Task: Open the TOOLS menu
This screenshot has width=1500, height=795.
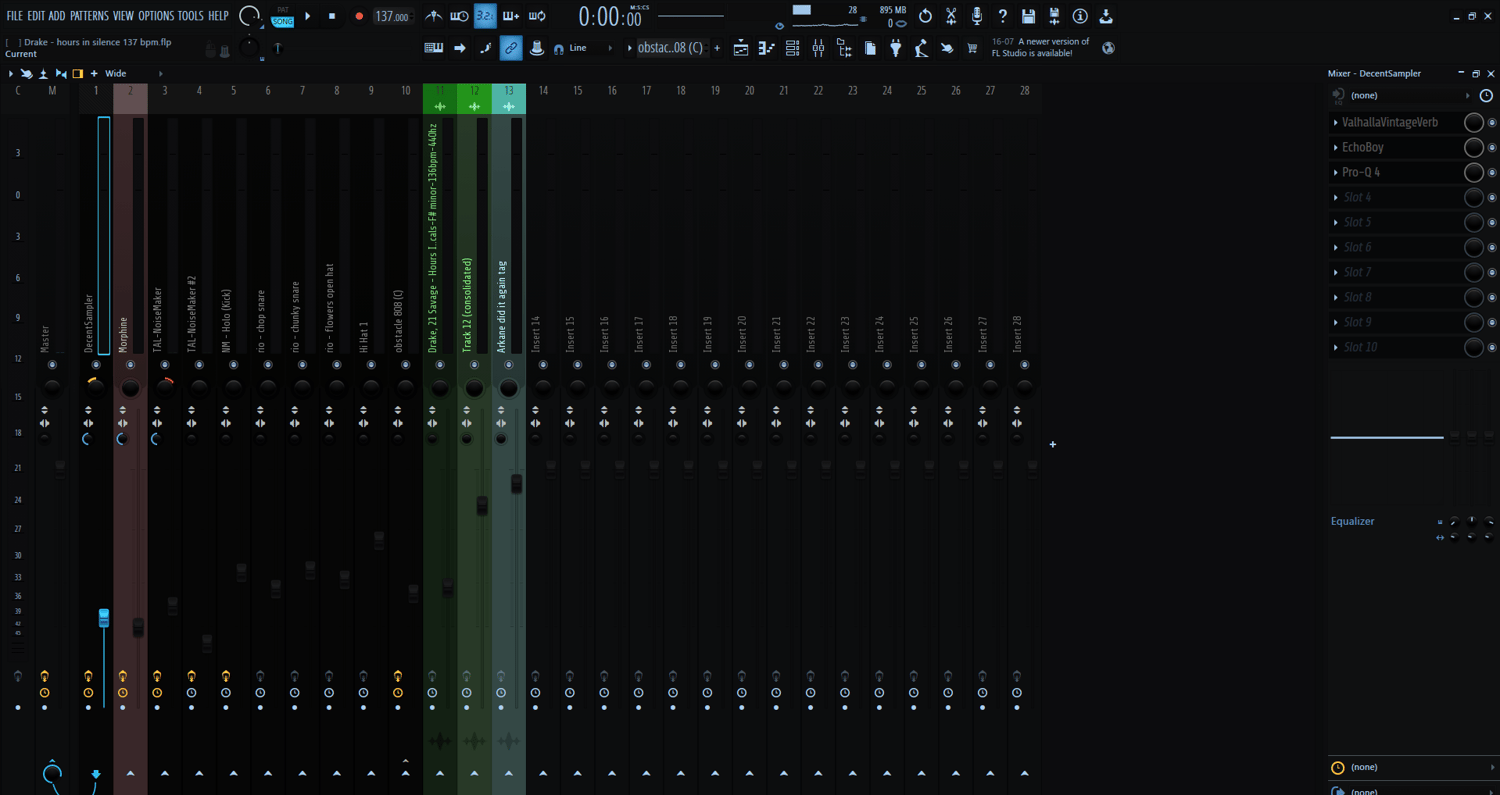Action: (190, 16)
